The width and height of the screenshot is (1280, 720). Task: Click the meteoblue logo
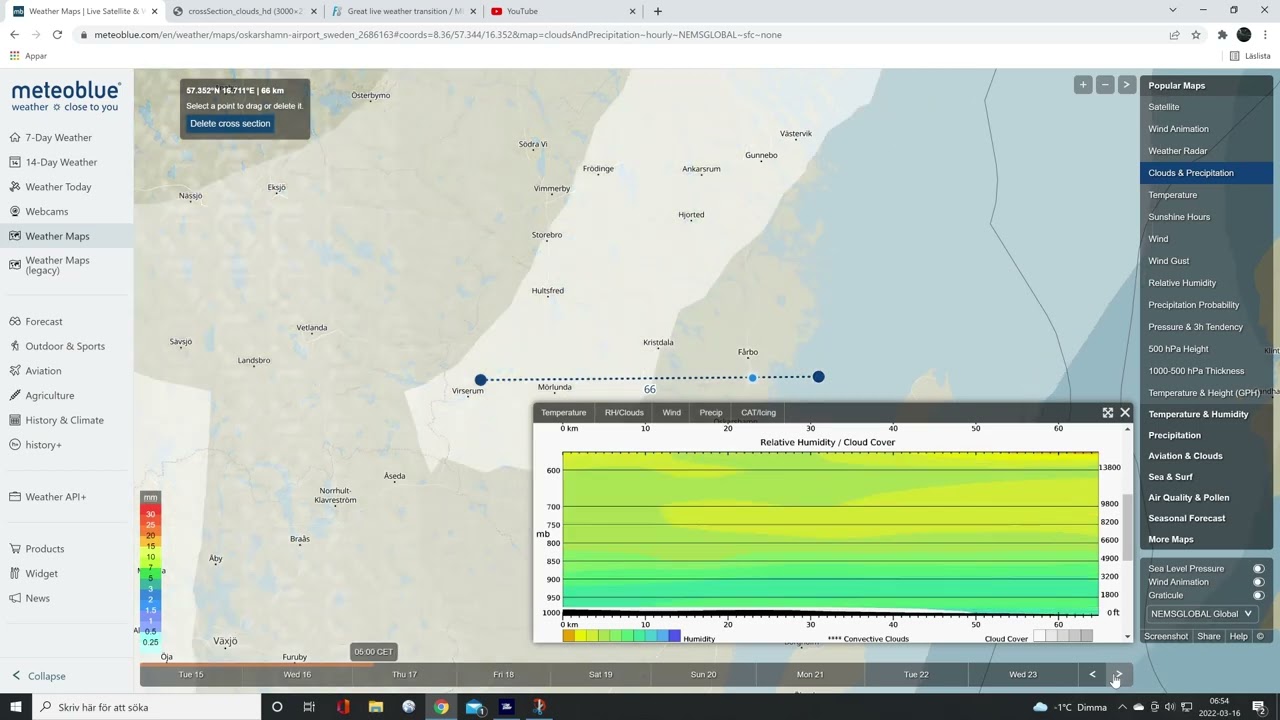pyautogui.click(x=66, y=97)
